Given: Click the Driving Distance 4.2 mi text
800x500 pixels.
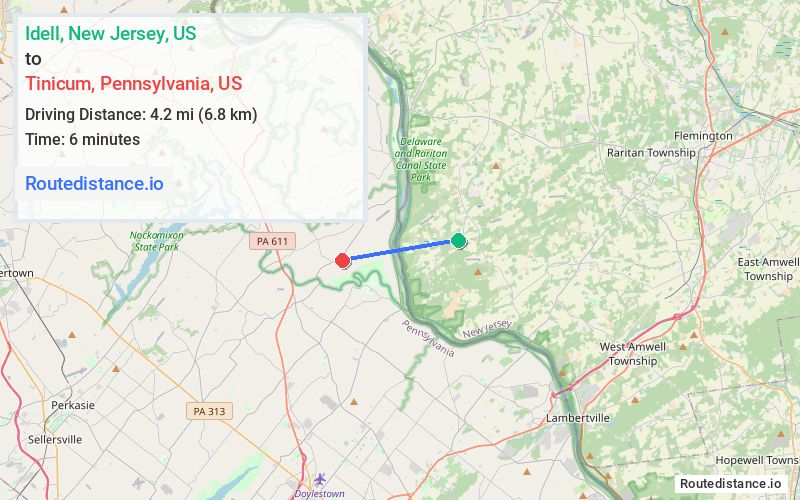Looking at the screenshot, I should [x=141, y=114].
